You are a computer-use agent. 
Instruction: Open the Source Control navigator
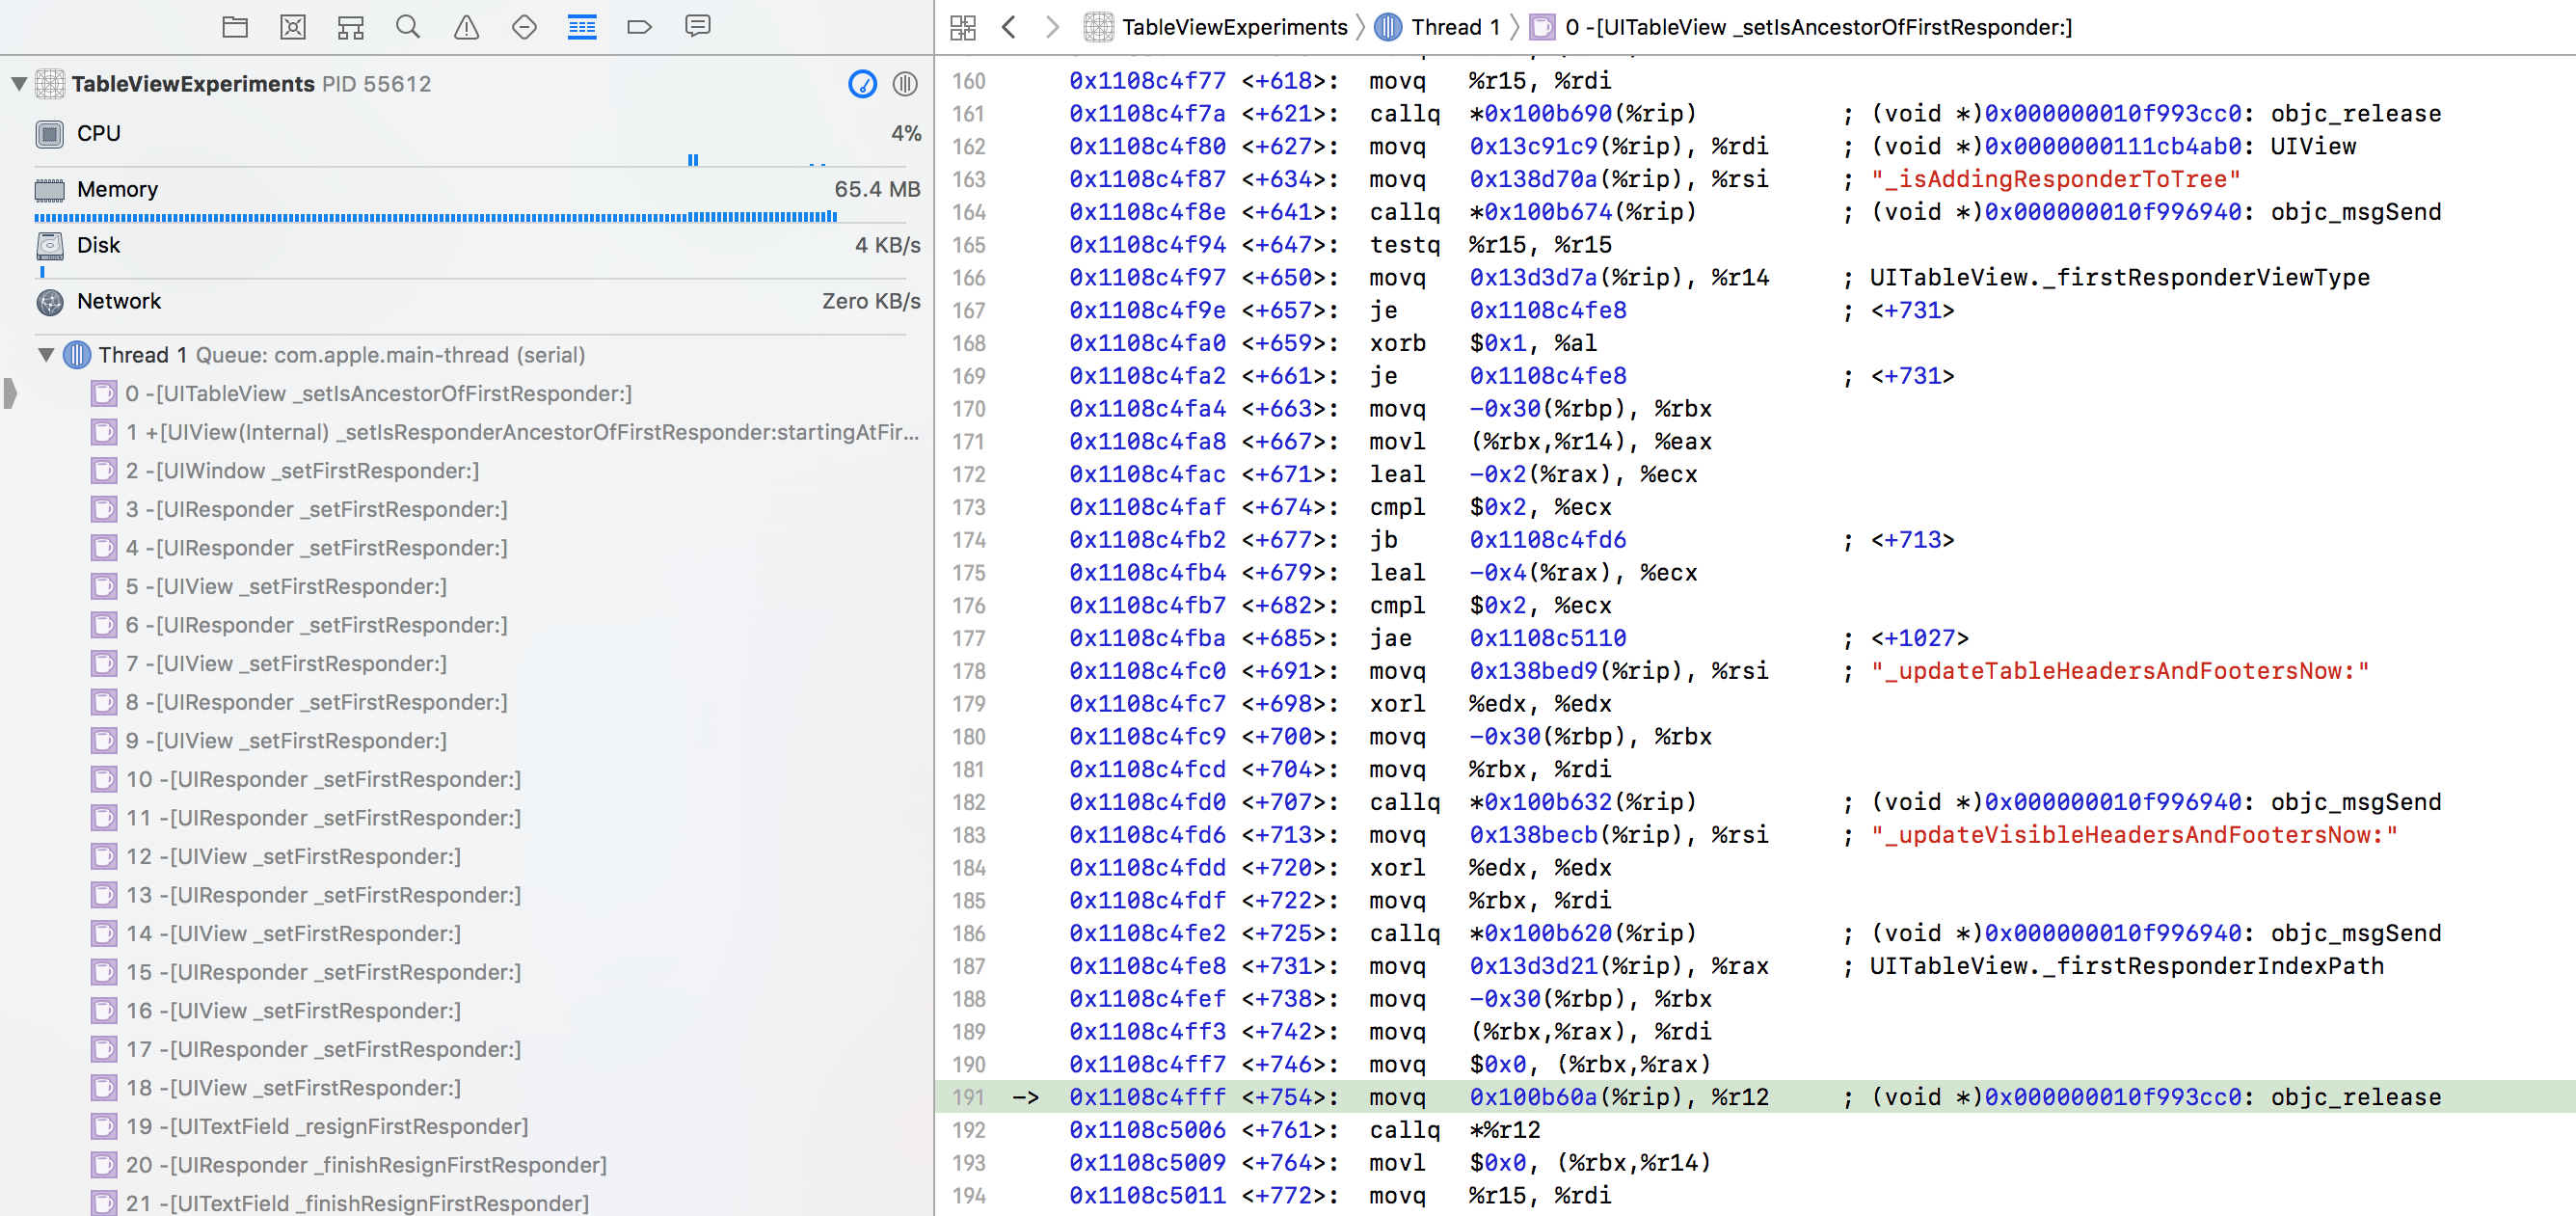pyautogui.click(x=293, y=27)
